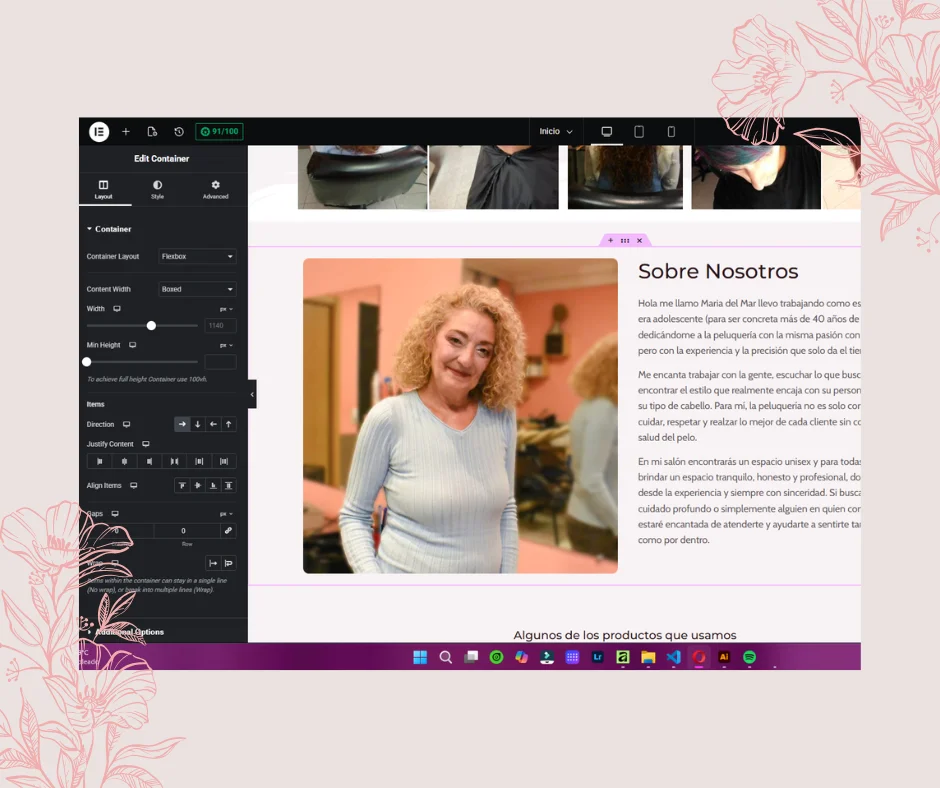The height and width of the screenshot is (788, 940).
Task: Add a new element with plus icon
Action: pyautogui.click(x=126, y=131)
